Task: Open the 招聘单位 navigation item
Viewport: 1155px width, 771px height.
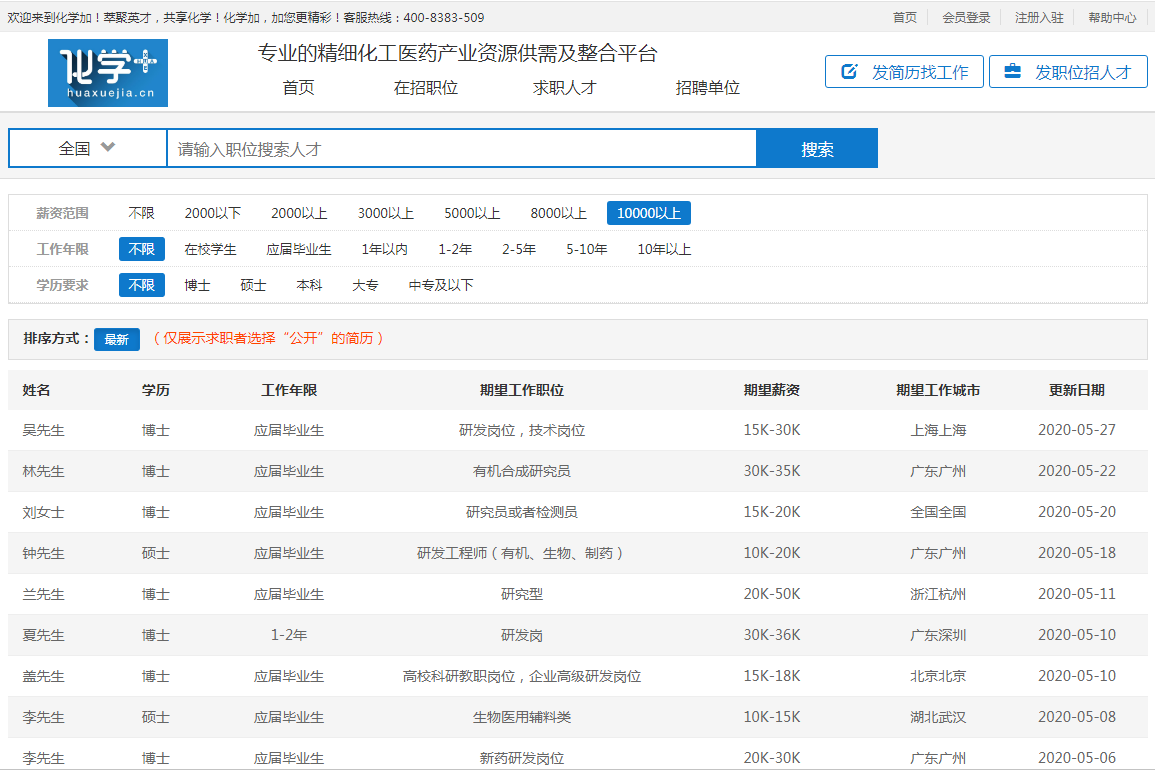Action: (707, 88)
